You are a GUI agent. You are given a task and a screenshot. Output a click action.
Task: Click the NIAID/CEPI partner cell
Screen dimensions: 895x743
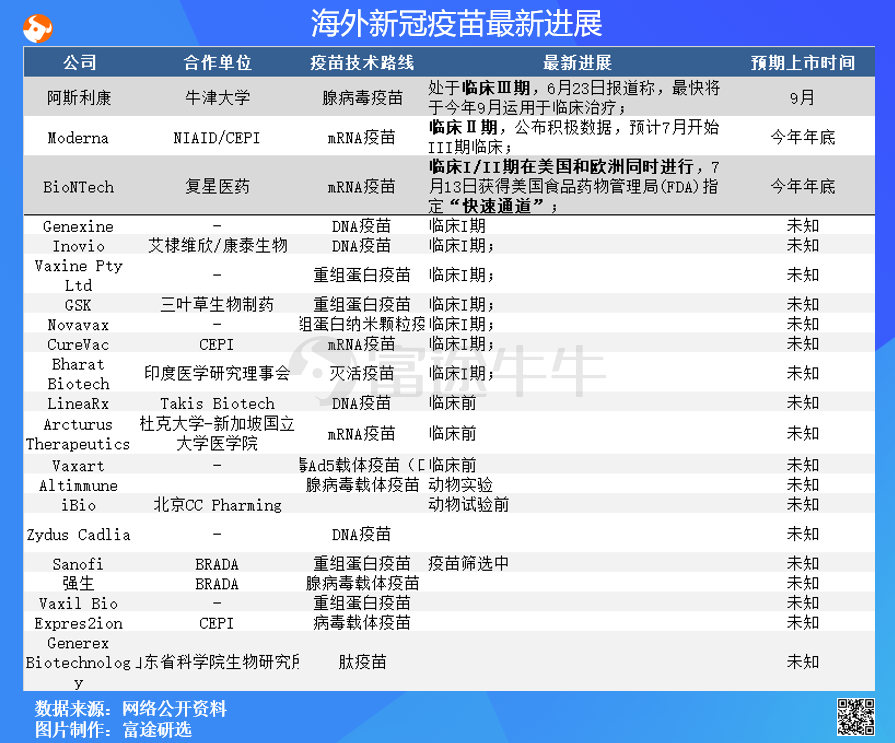point(217,138)
